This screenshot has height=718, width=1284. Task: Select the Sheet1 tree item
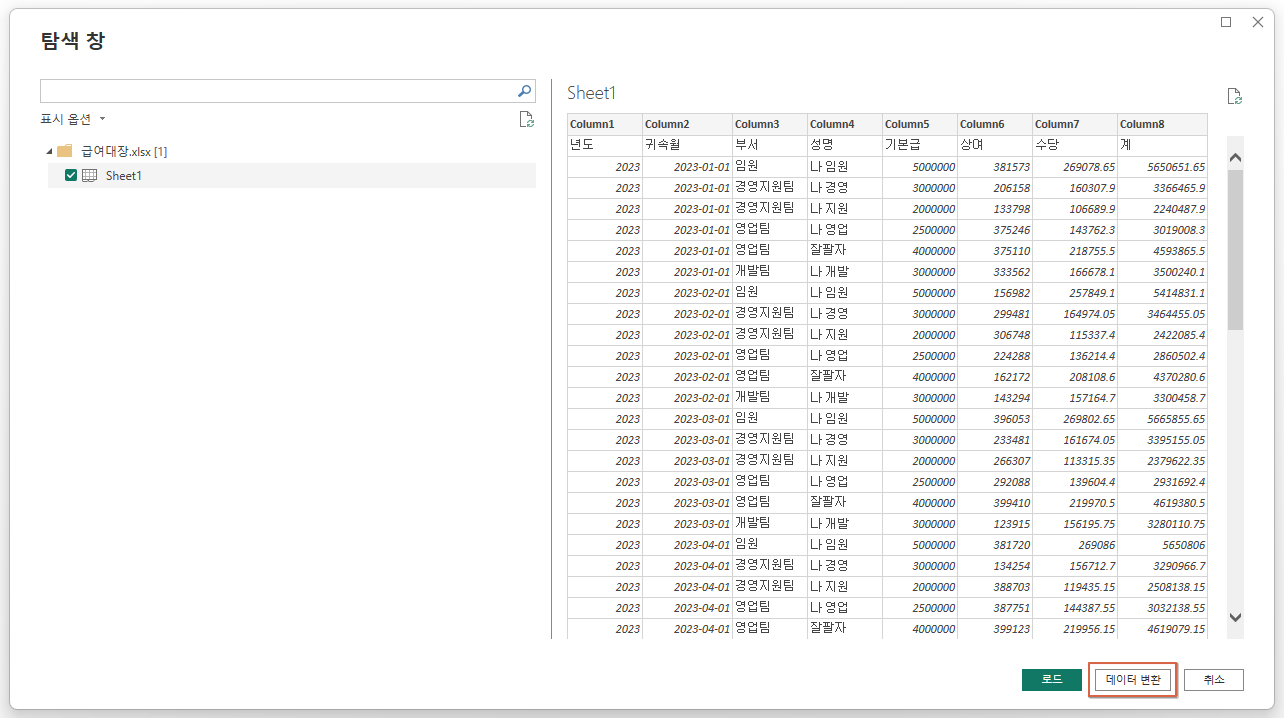tap(292, 175)
